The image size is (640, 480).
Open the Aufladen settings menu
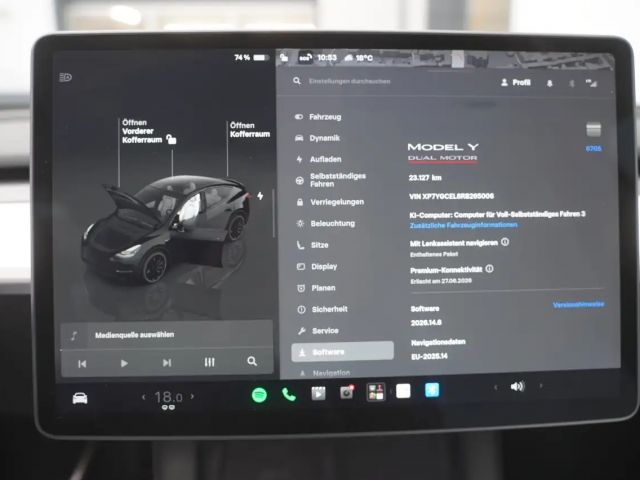pos(318,159)
